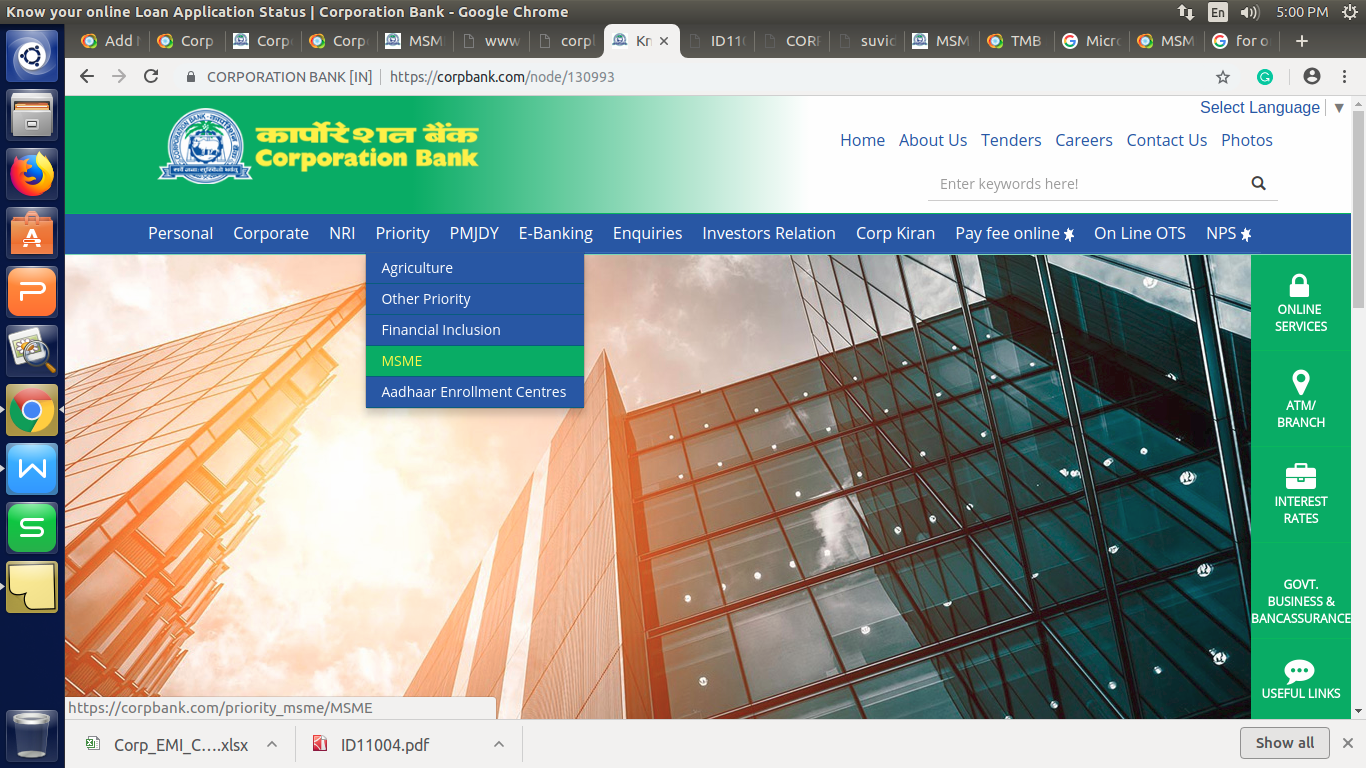Click the Tenders link
Screen dimensions: 1366x768
(x=1011, y=140)
